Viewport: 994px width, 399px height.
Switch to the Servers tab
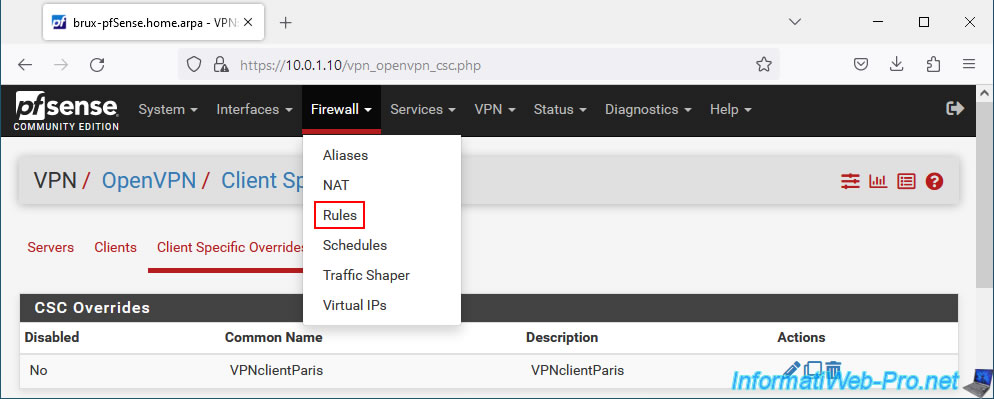tap(51, 247)
